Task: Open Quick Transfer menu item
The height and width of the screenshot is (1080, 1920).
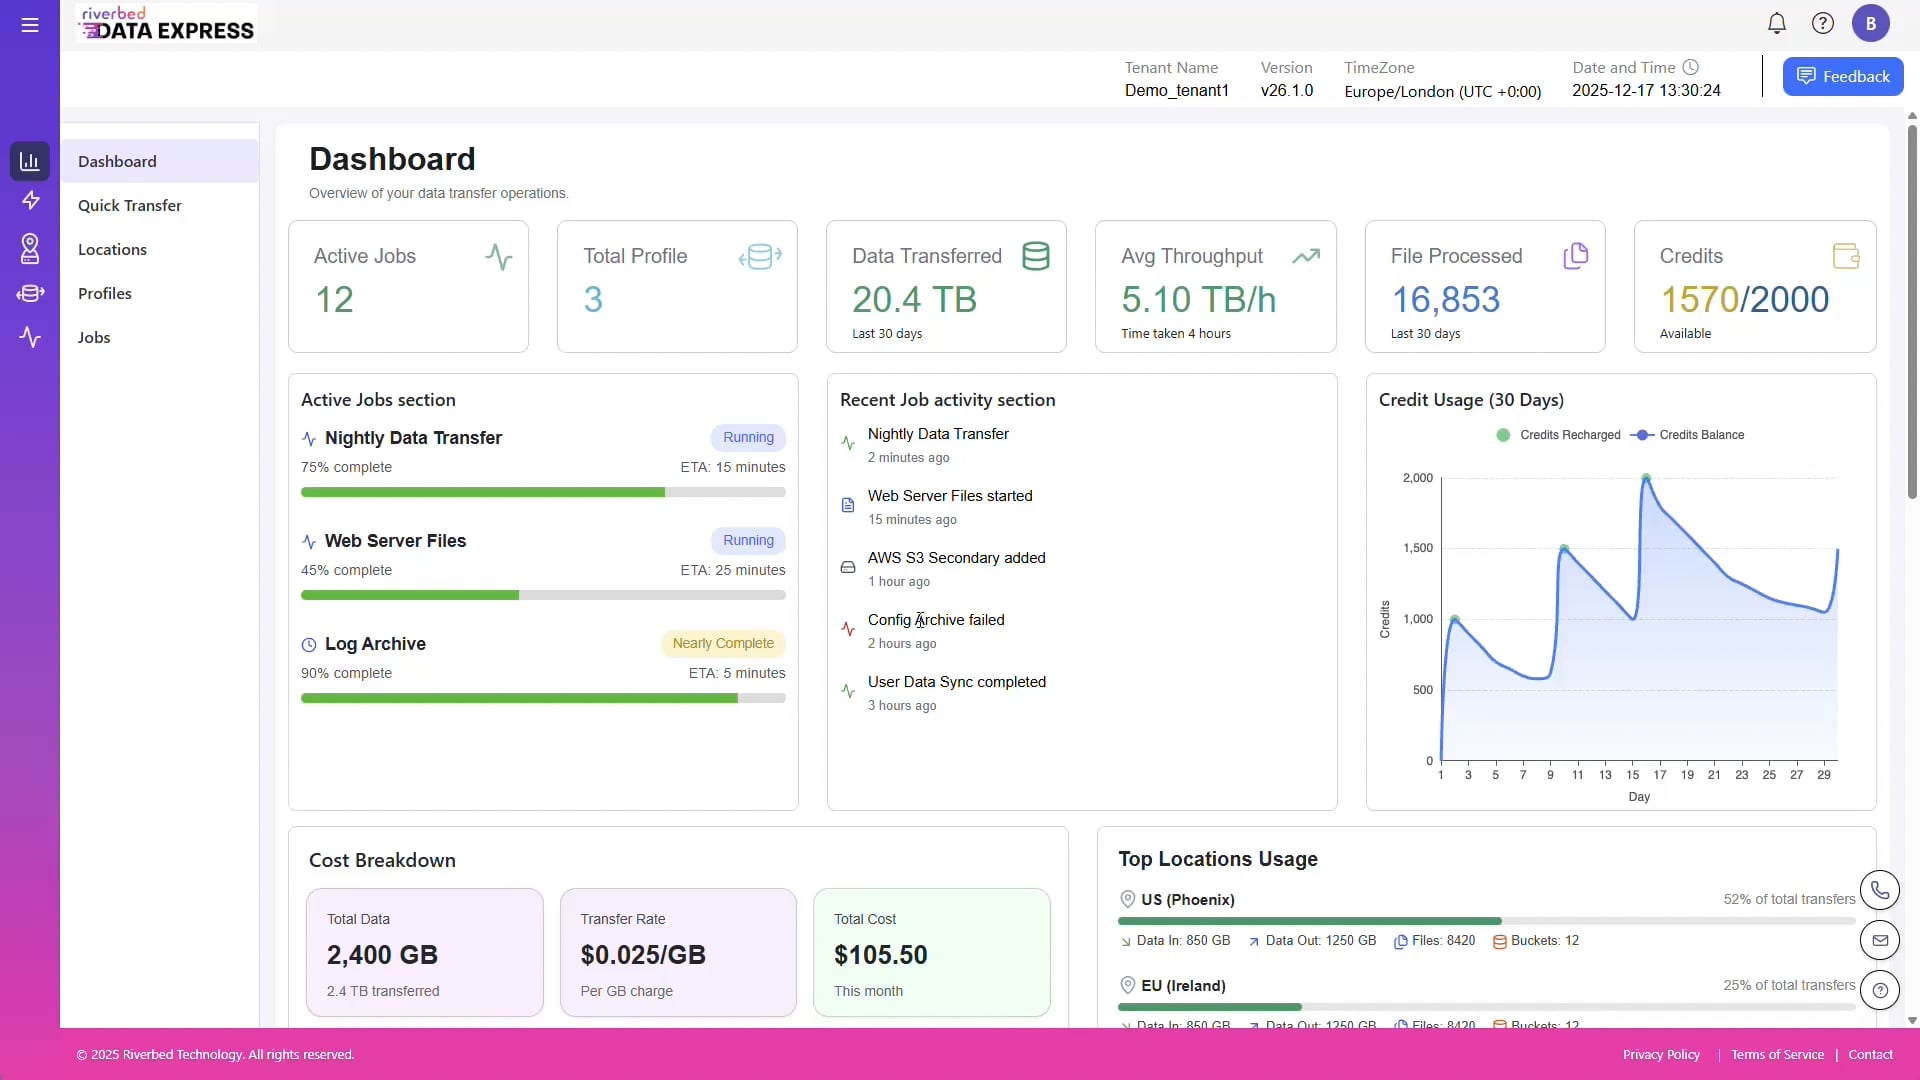Action: (130, 205)
